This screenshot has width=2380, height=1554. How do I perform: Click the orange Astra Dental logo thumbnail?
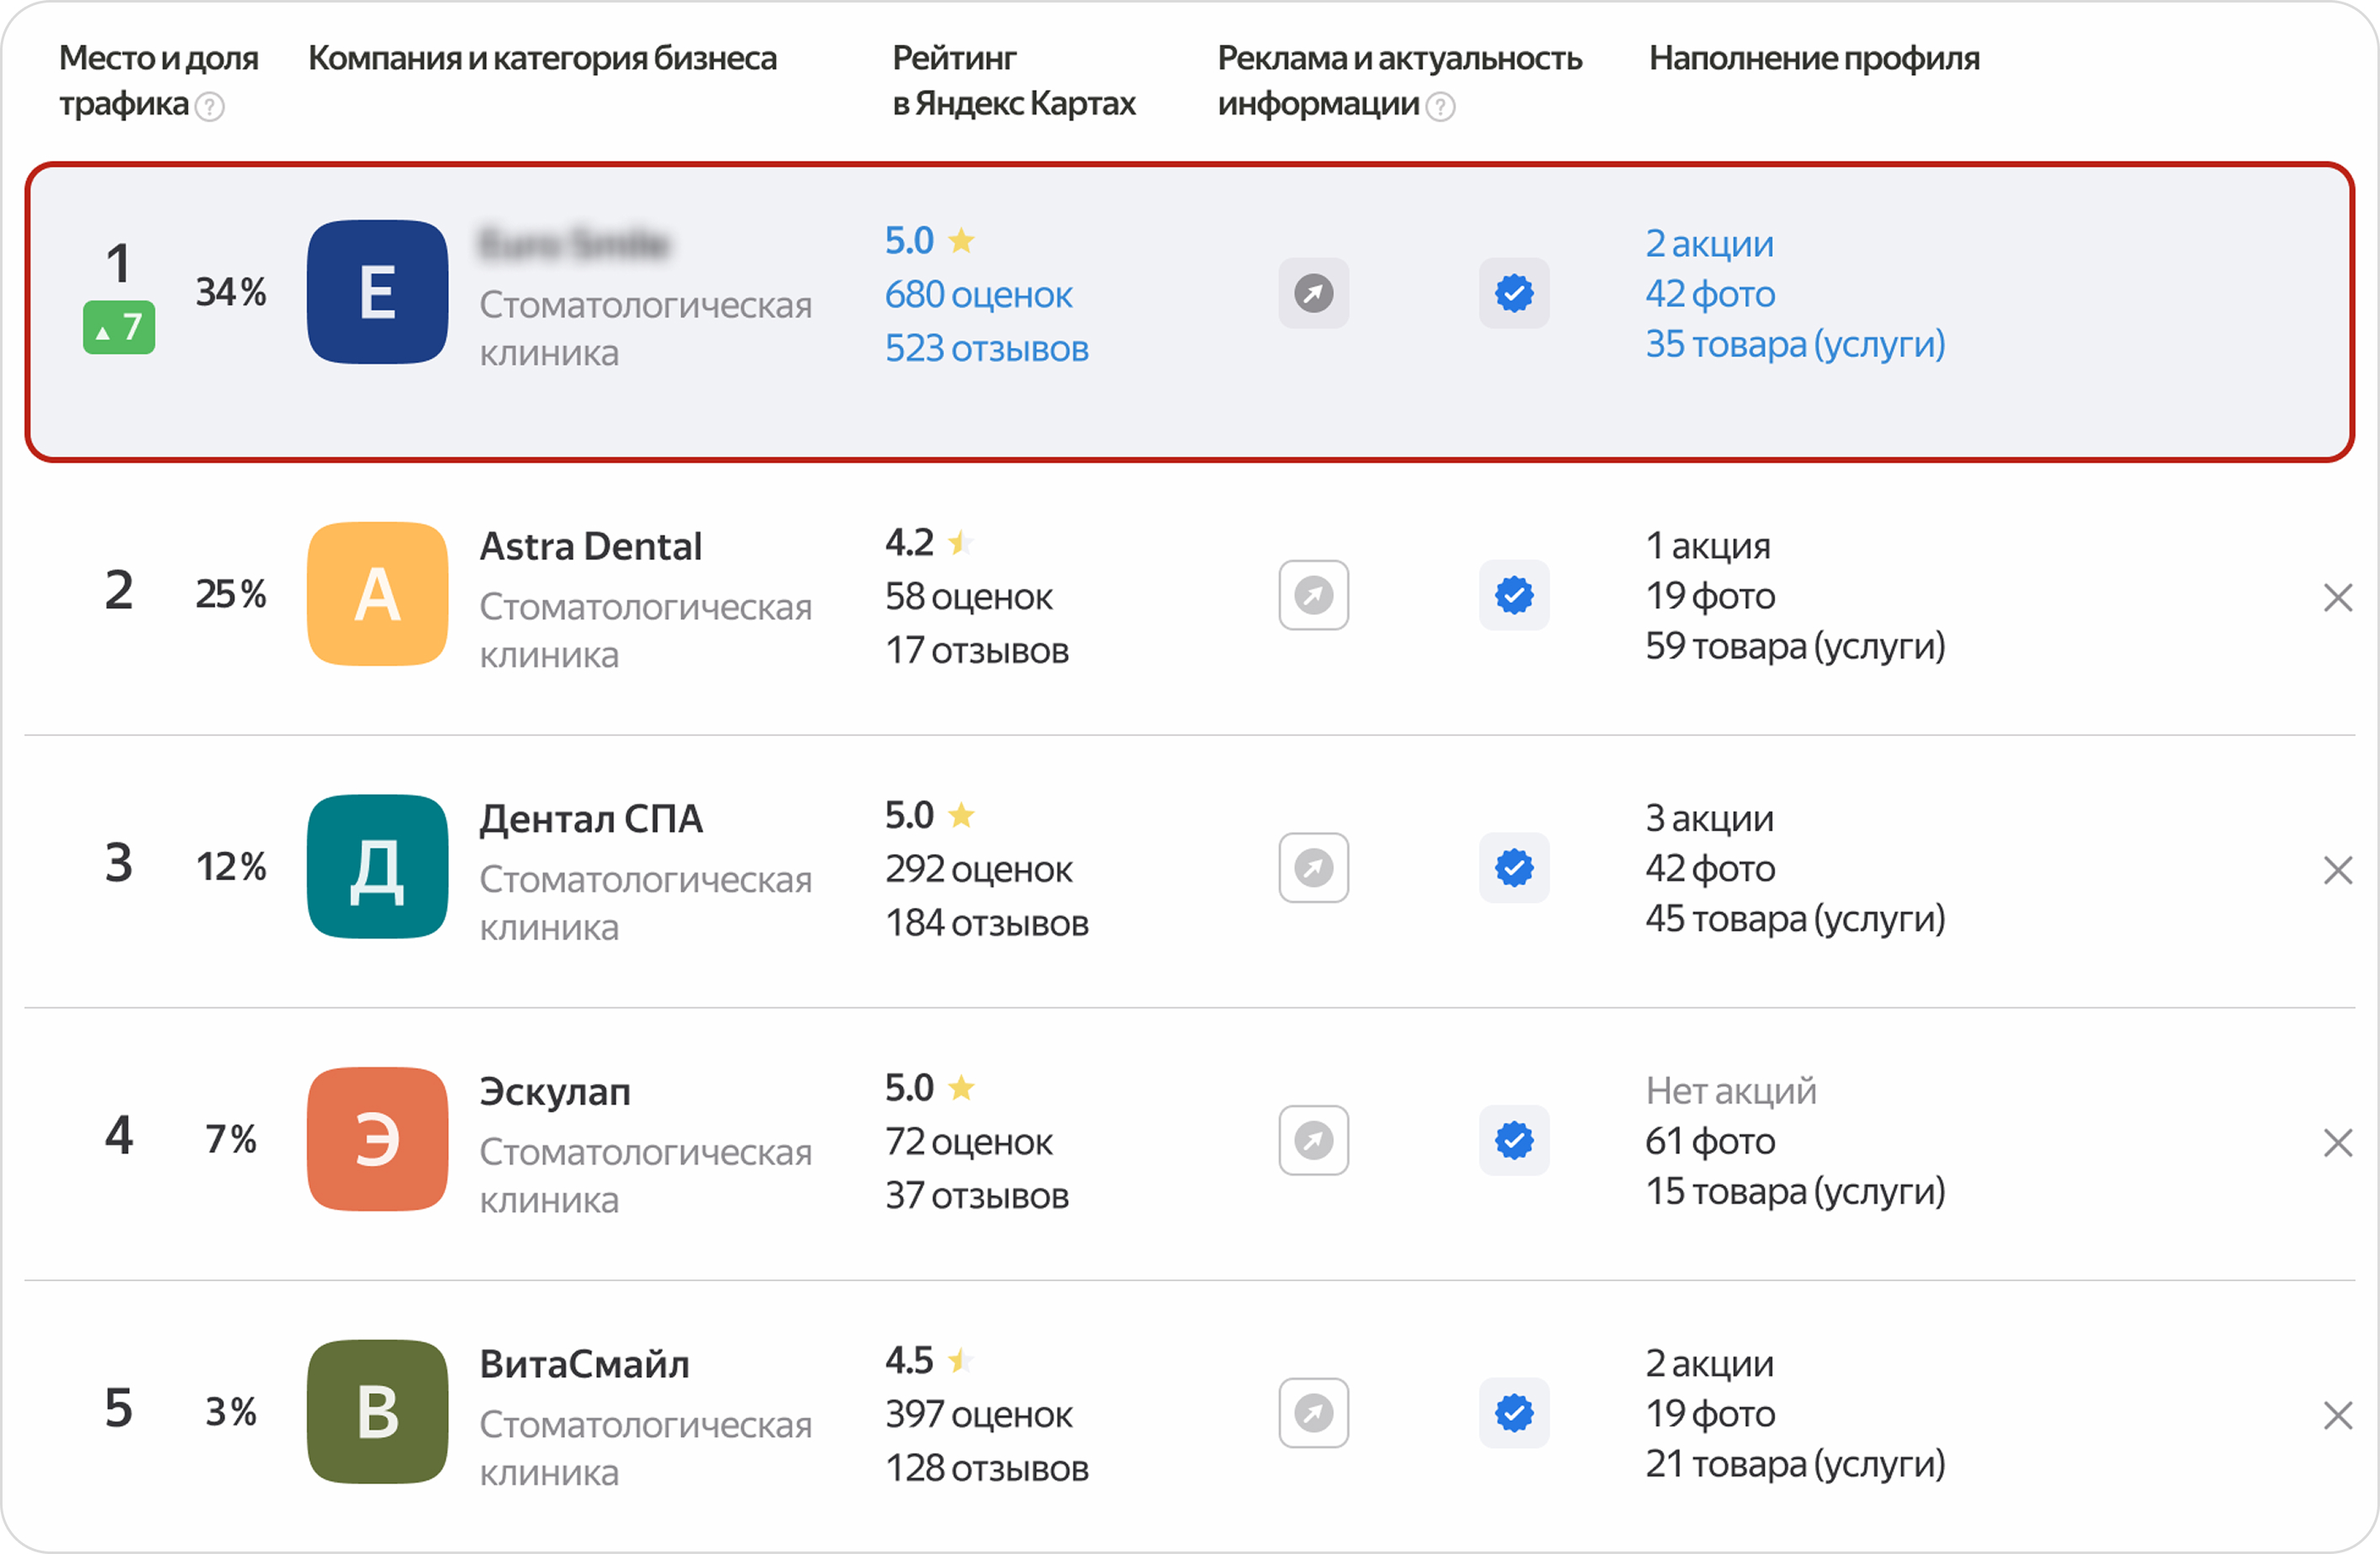[x=377, y=594]
